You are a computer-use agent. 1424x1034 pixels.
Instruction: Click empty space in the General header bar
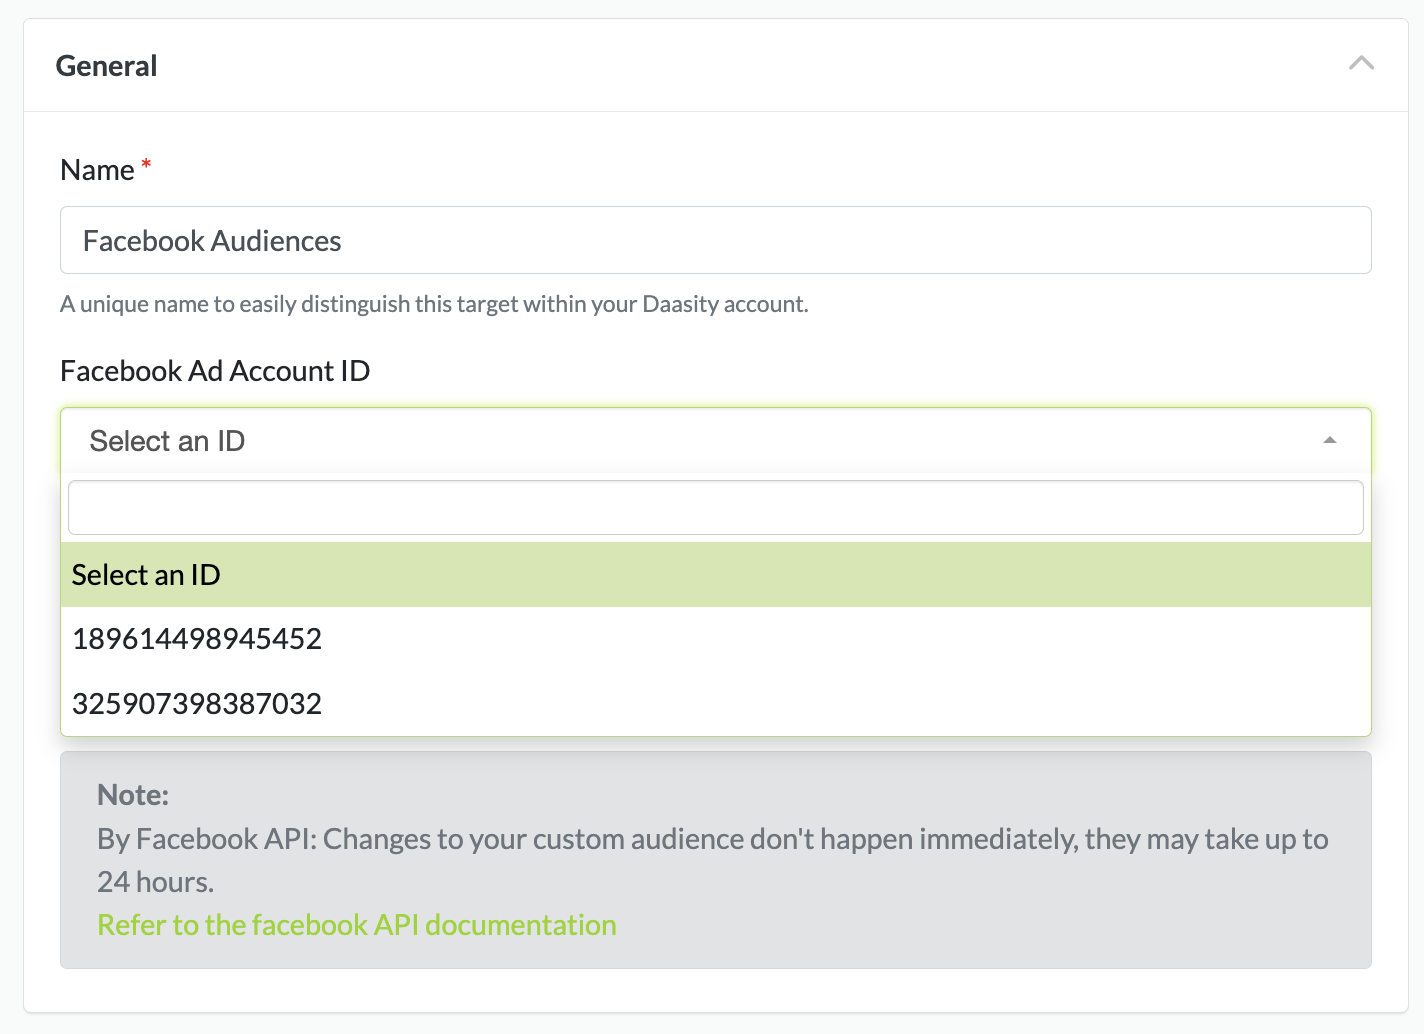coord(750,66)
